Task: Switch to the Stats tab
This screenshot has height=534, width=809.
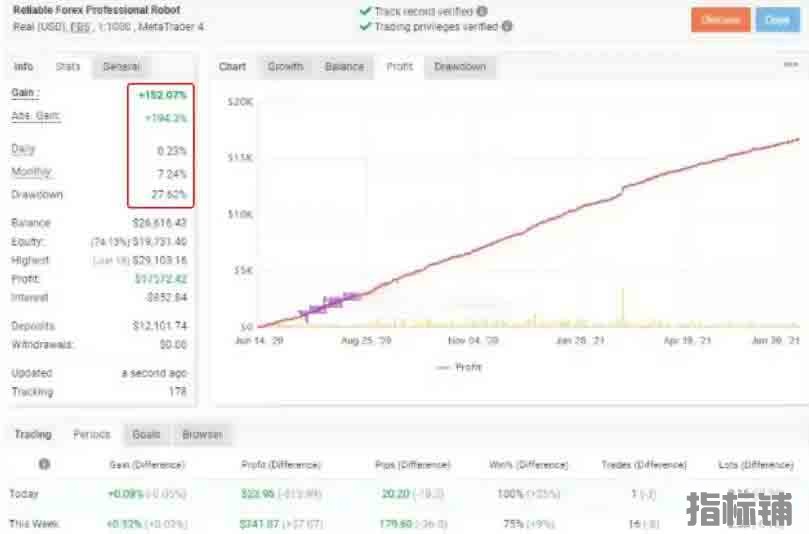Action: 68,67
